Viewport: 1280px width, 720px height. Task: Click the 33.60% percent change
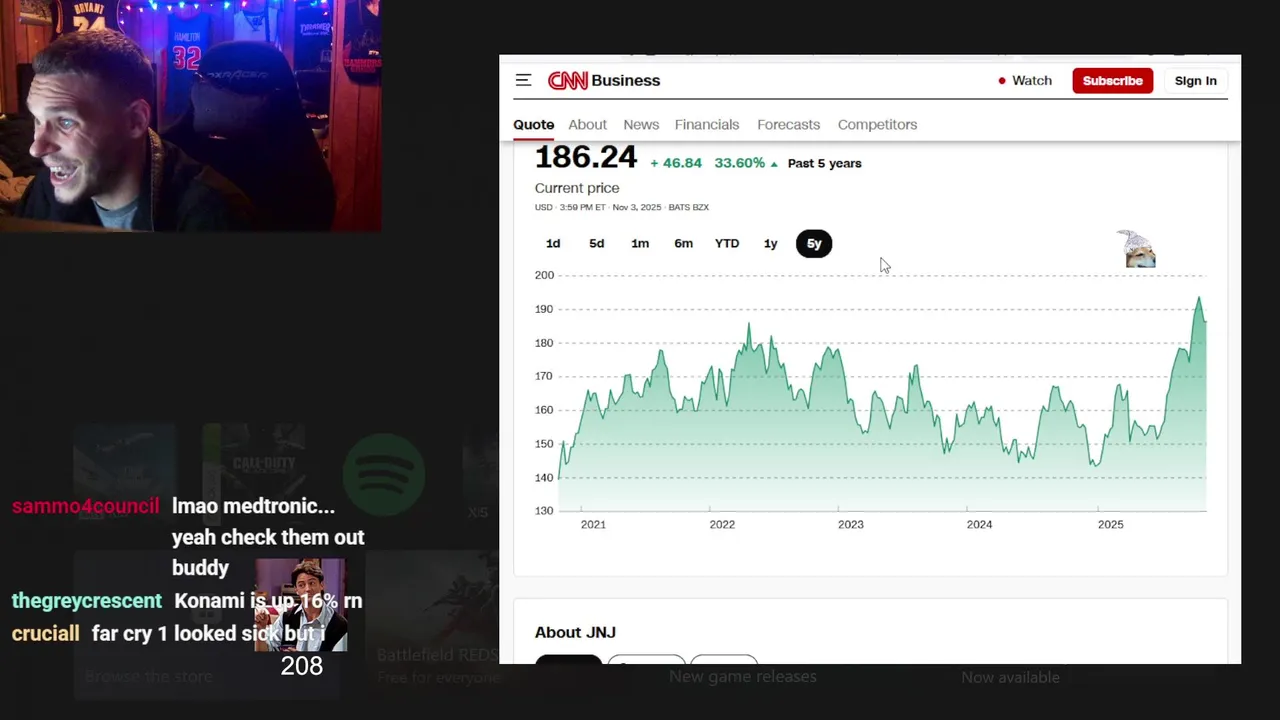tap(740, 163)
